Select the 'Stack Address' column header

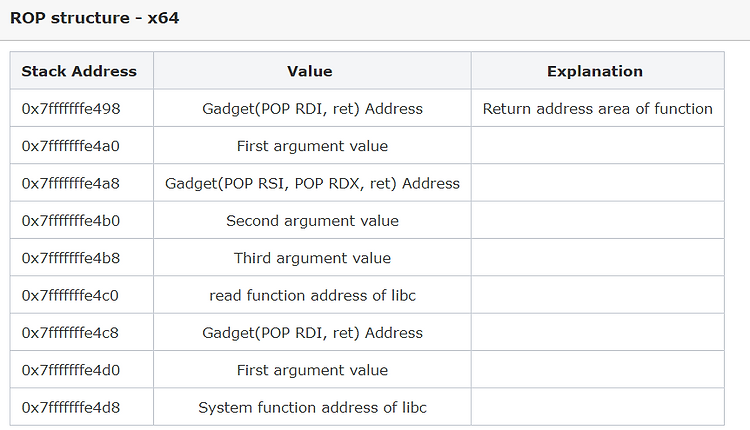coord(79,71)
